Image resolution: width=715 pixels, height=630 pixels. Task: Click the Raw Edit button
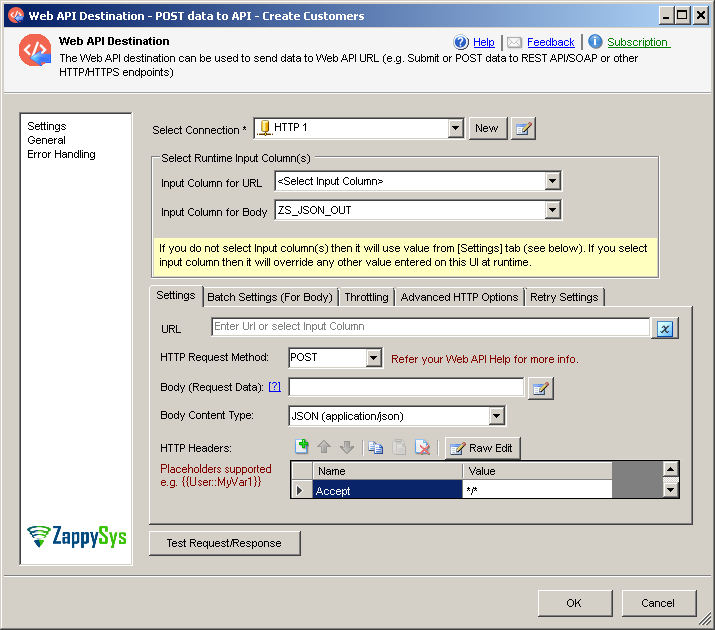click(x=482, y=448)
